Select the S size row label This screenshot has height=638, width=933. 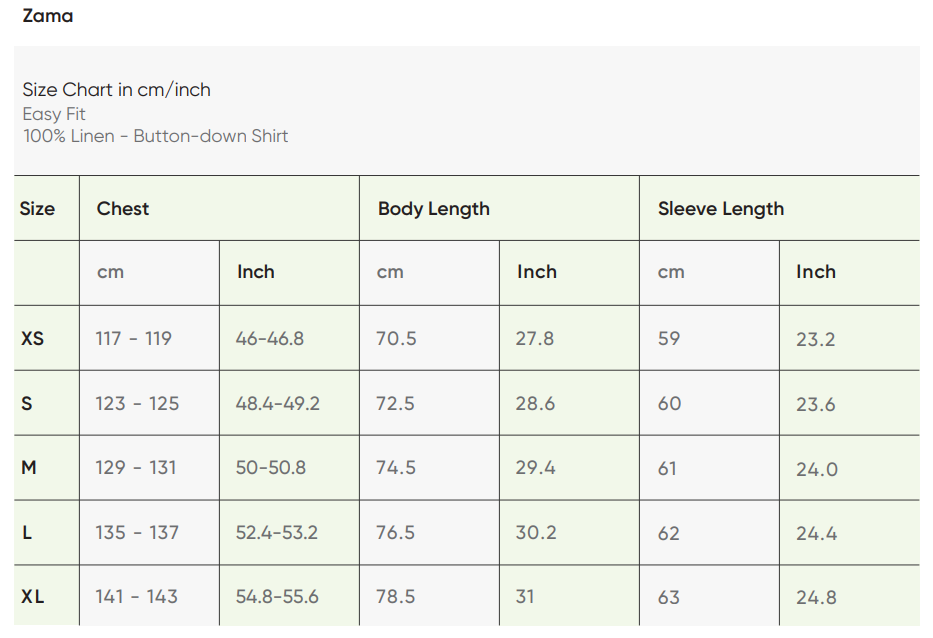tap(27, 404)
